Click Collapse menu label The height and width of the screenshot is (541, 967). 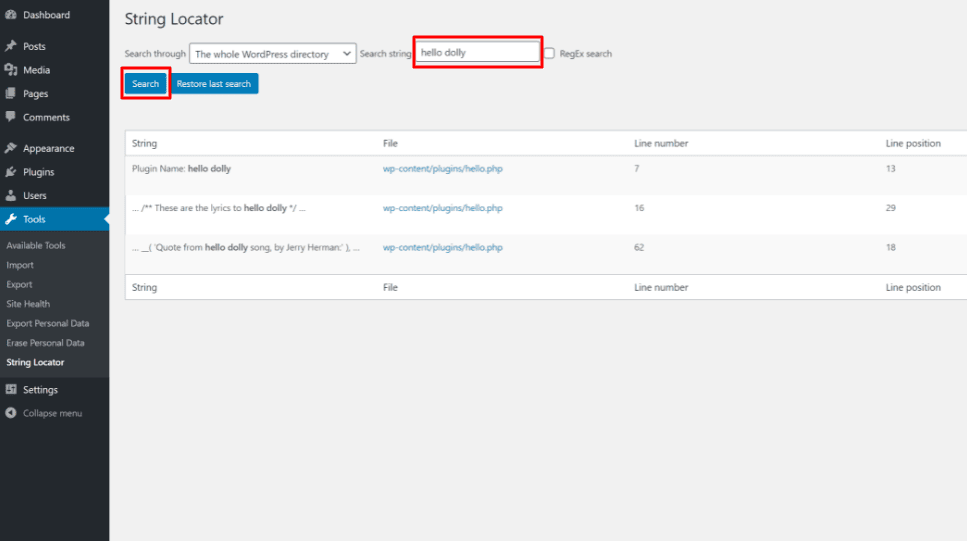[x=52, y=413]
